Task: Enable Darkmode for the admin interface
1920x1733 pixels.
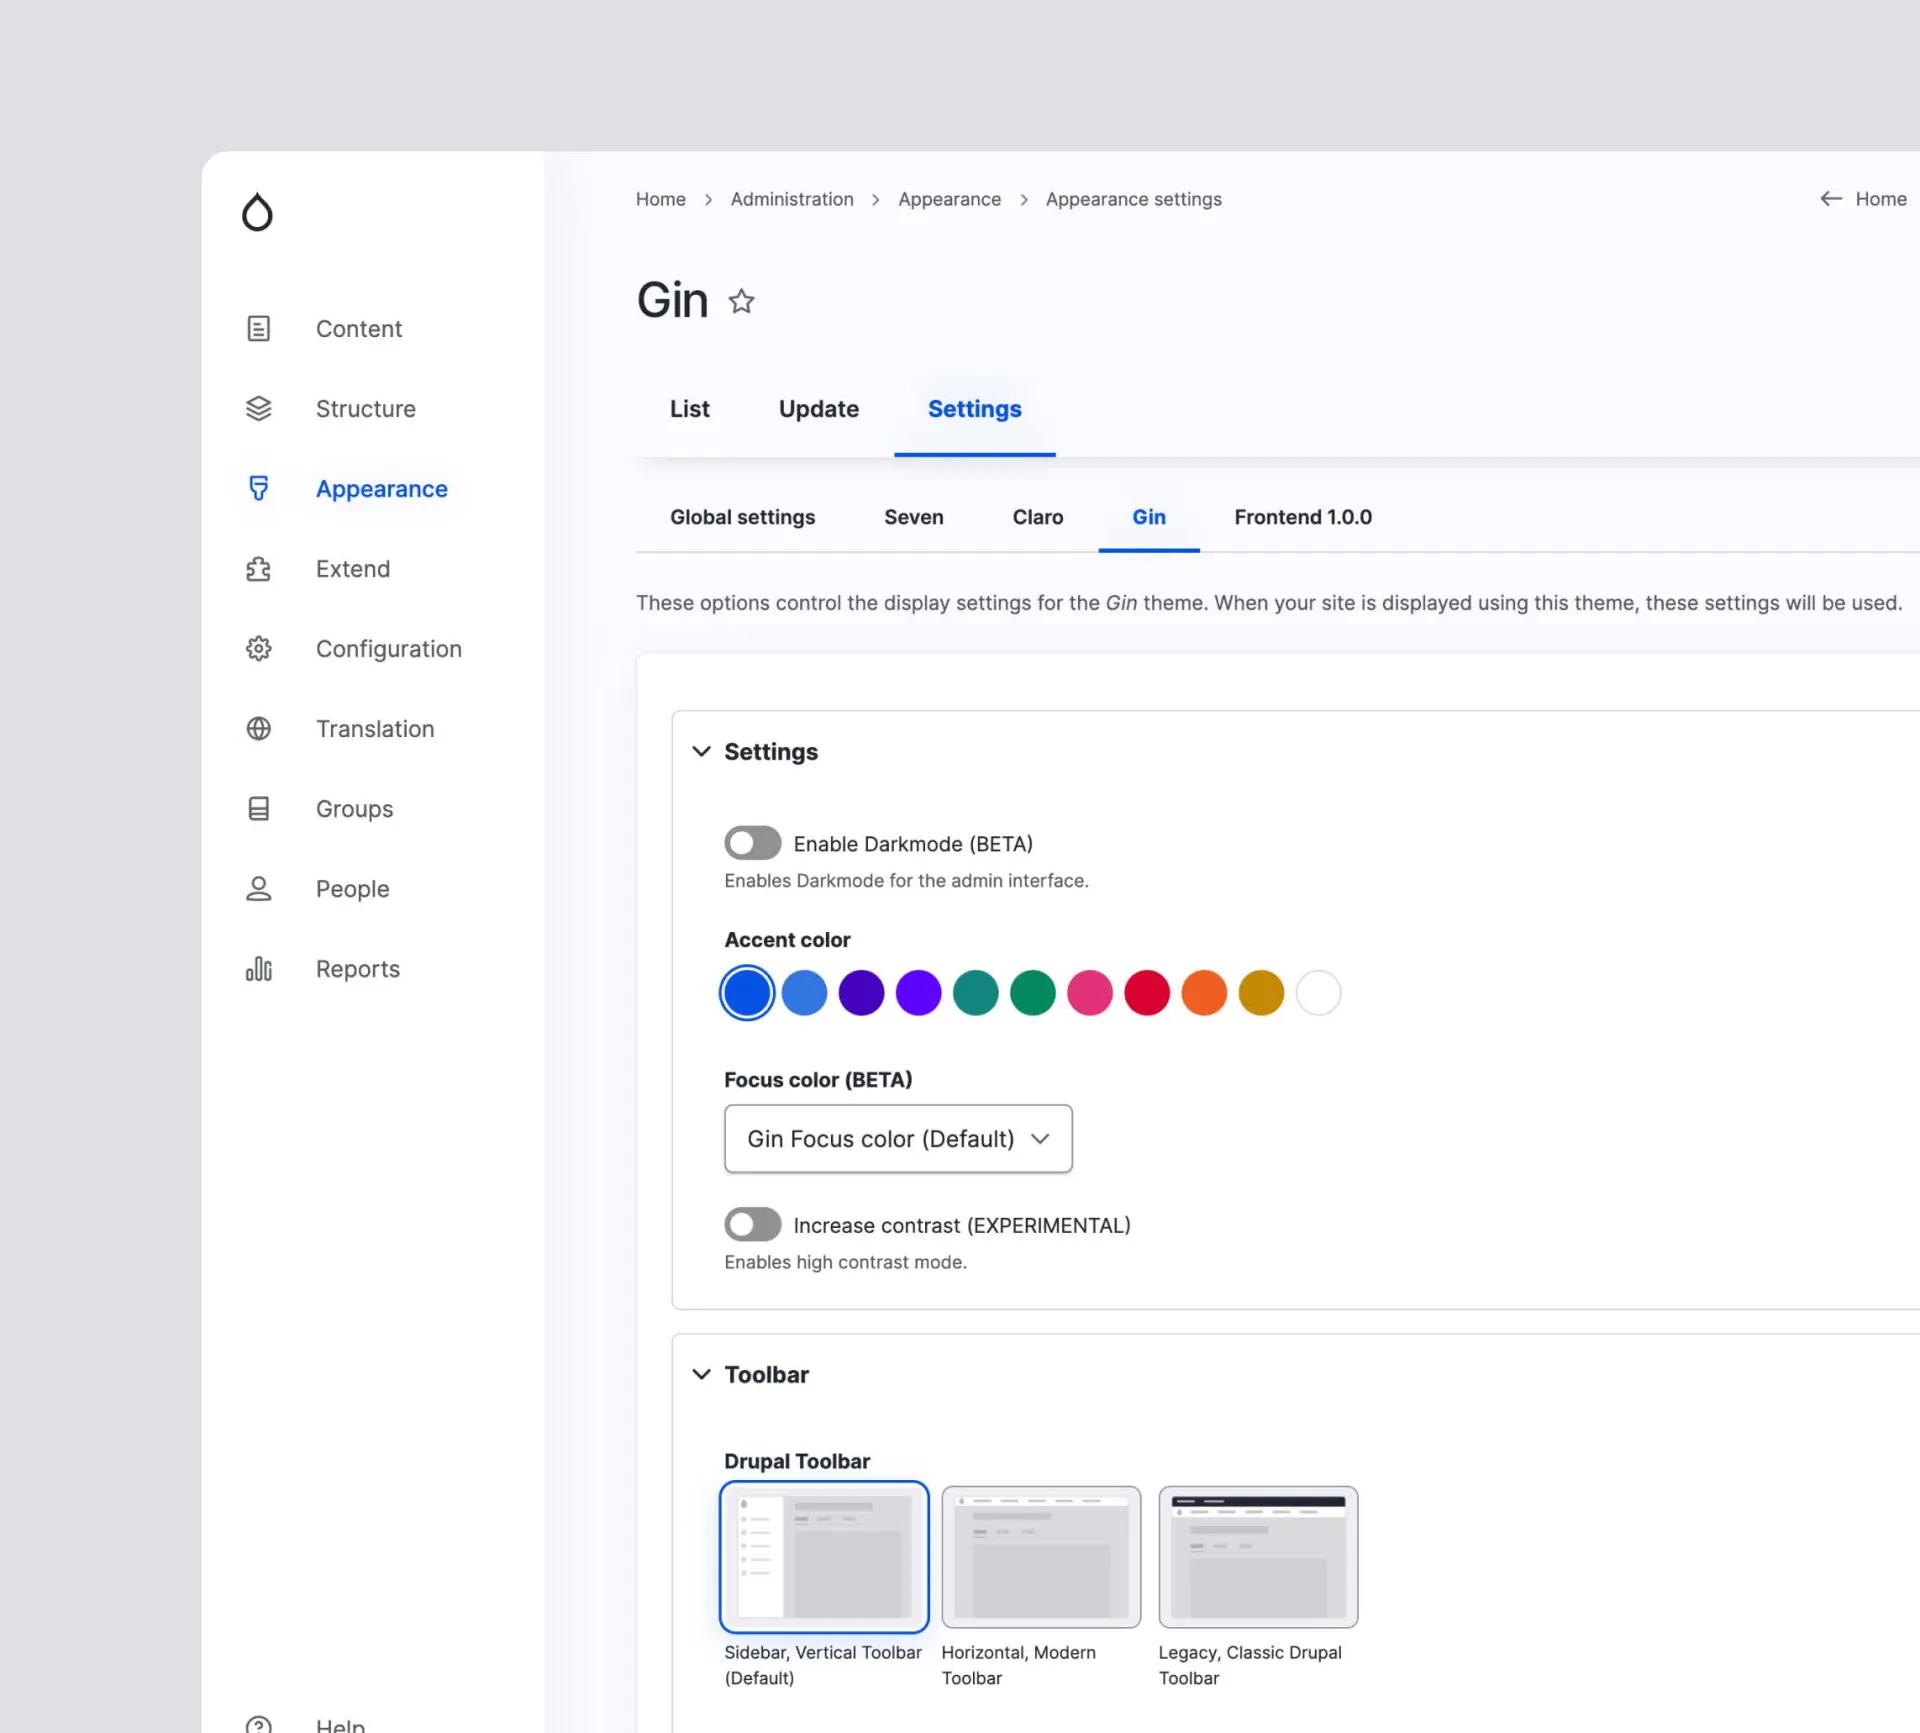Action: pos(752,843)
